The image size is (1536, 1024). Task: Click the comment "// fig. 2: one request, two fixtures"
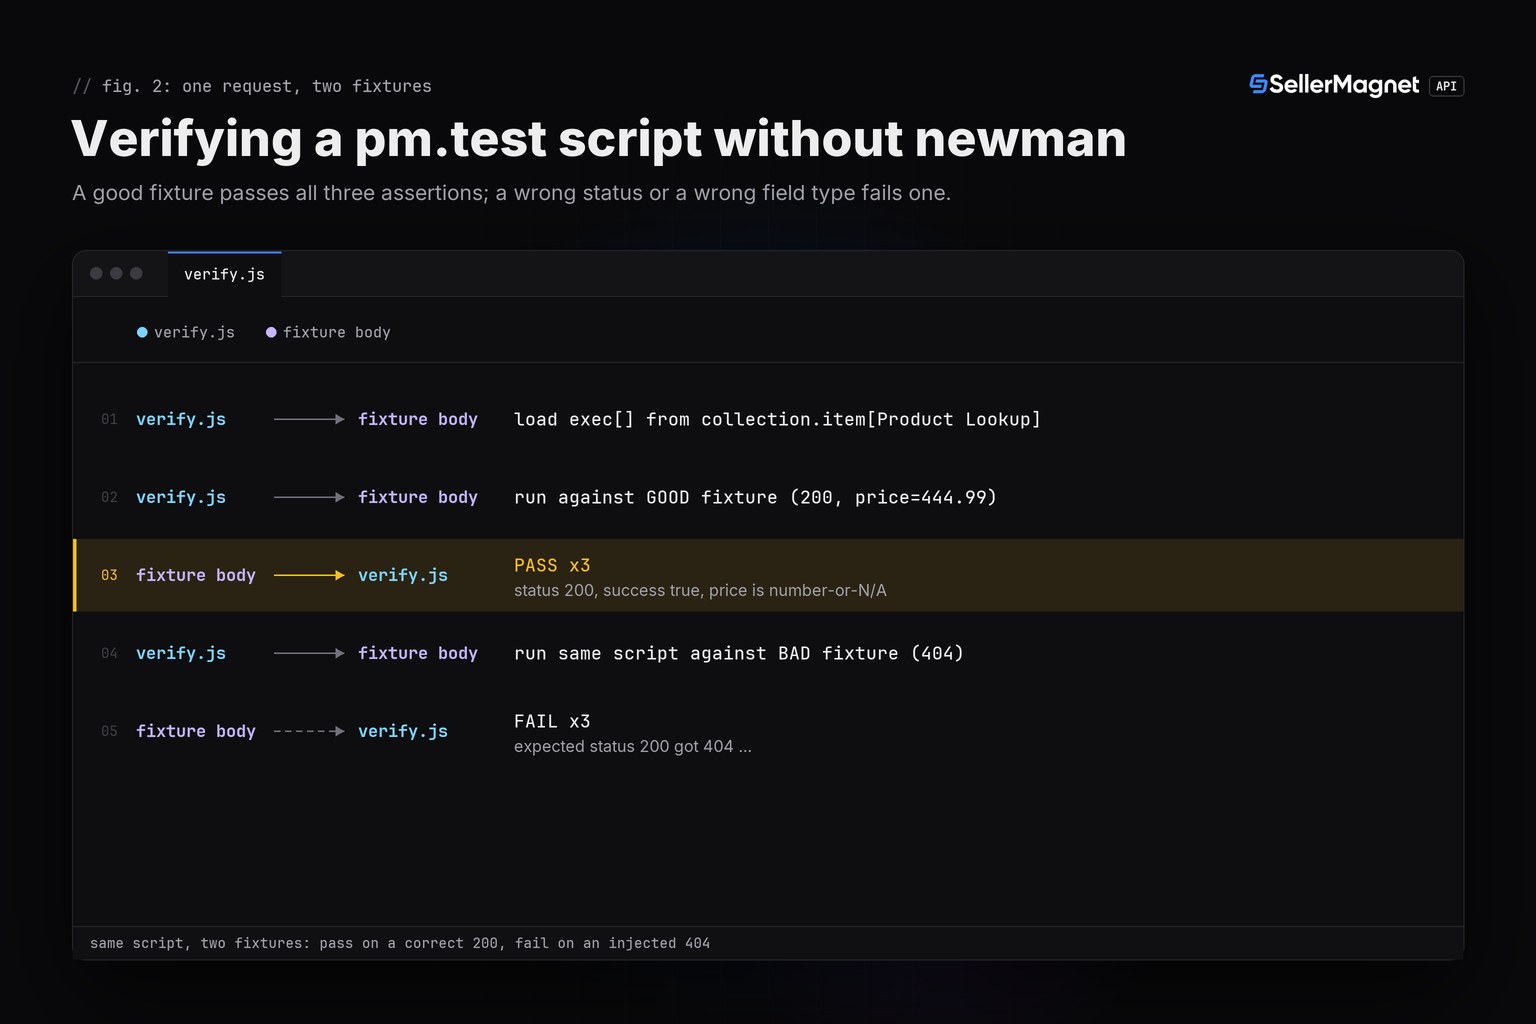tap(252, 86)
